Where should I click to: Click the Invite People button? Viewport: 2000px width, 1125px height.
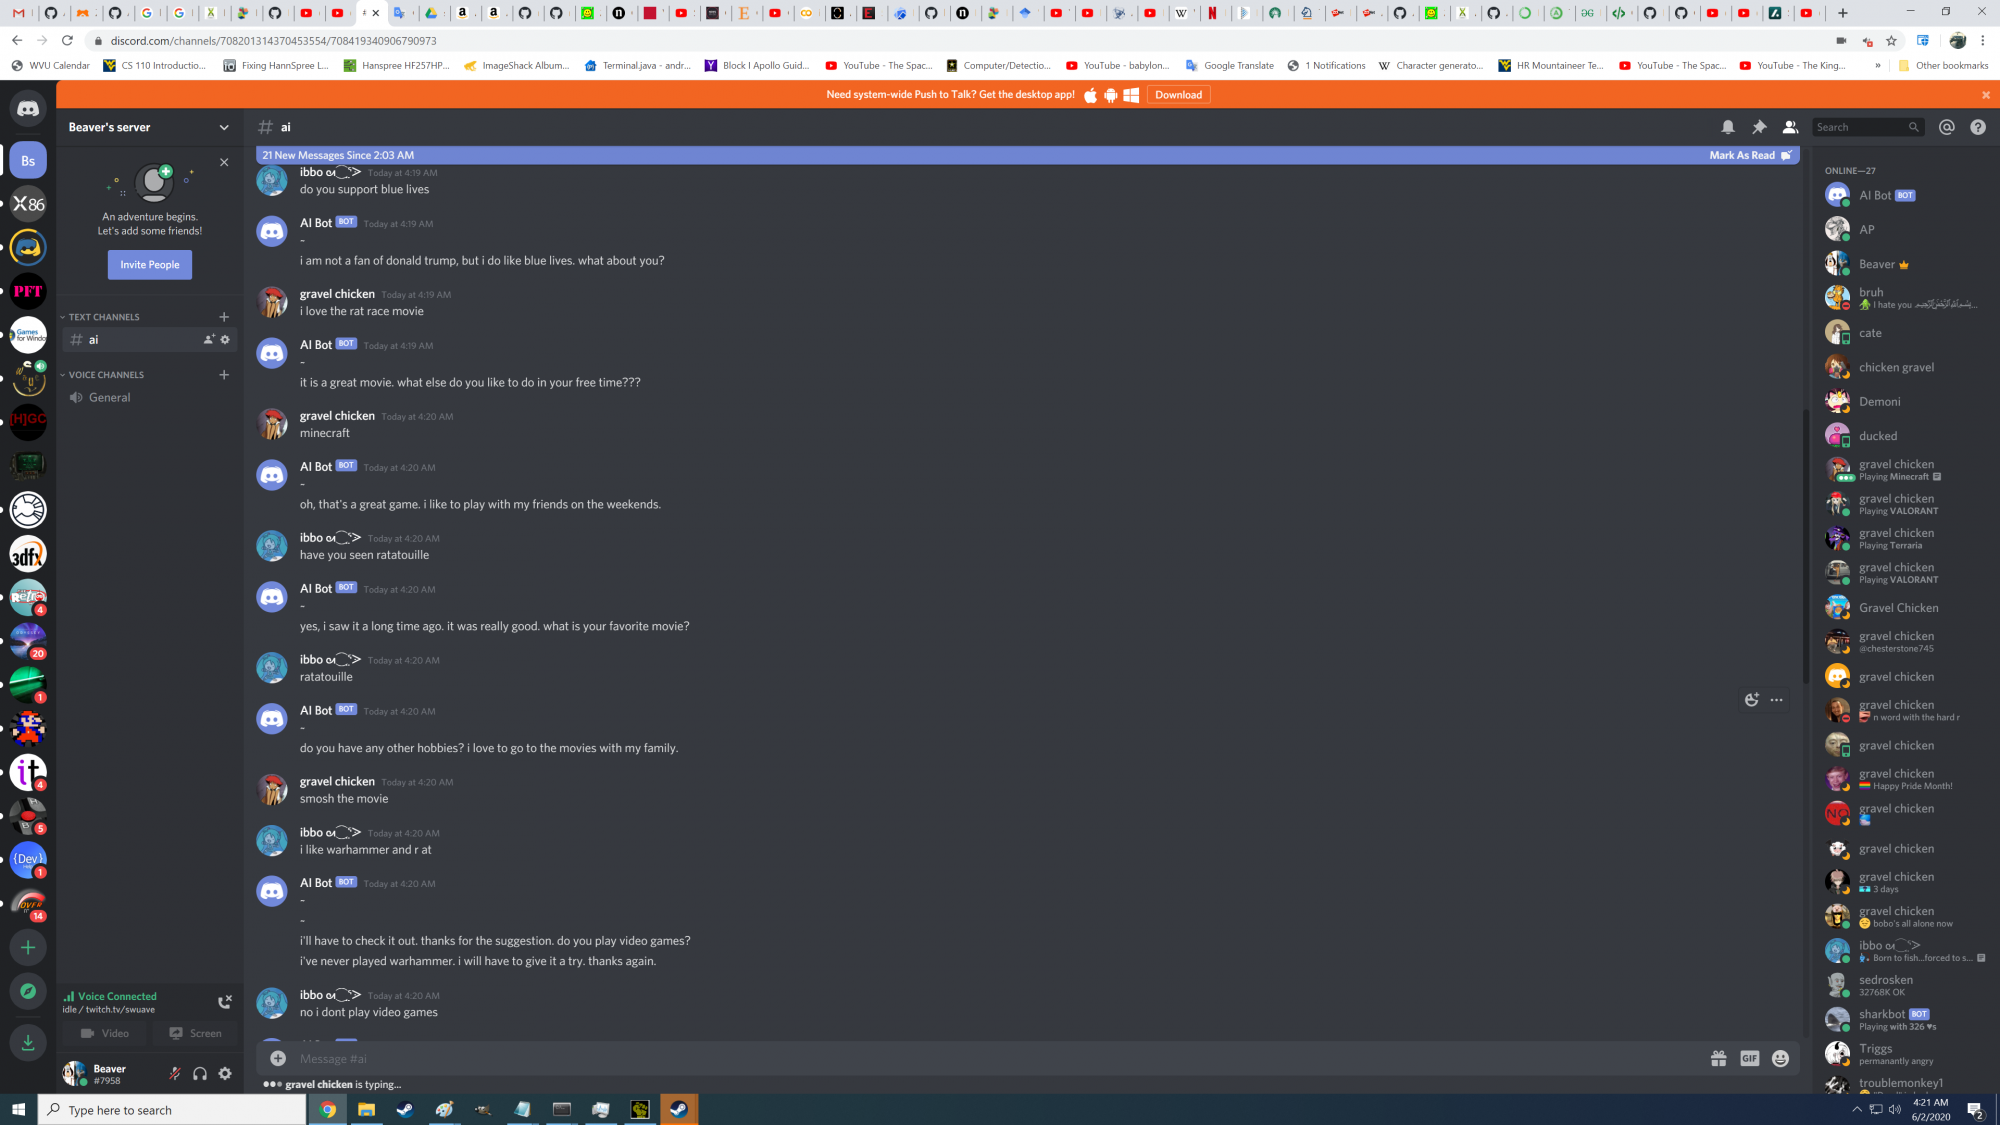coord(150,265)
